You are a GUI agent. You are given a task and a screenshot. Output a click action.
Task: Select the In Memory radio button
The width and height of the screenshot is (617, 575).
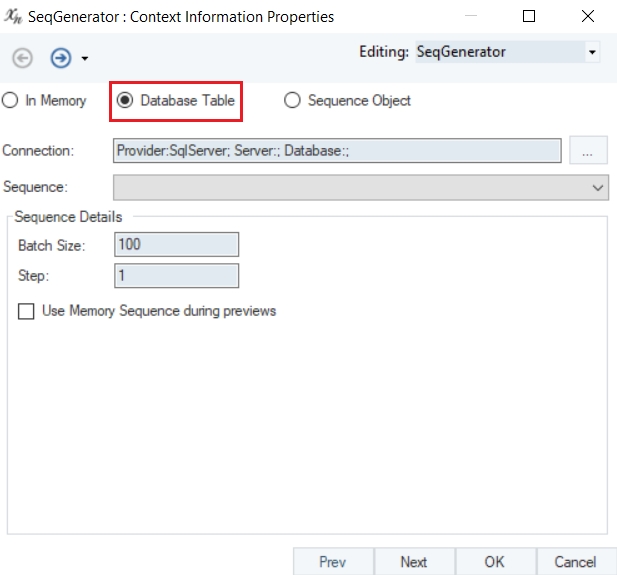click(10, 100)
